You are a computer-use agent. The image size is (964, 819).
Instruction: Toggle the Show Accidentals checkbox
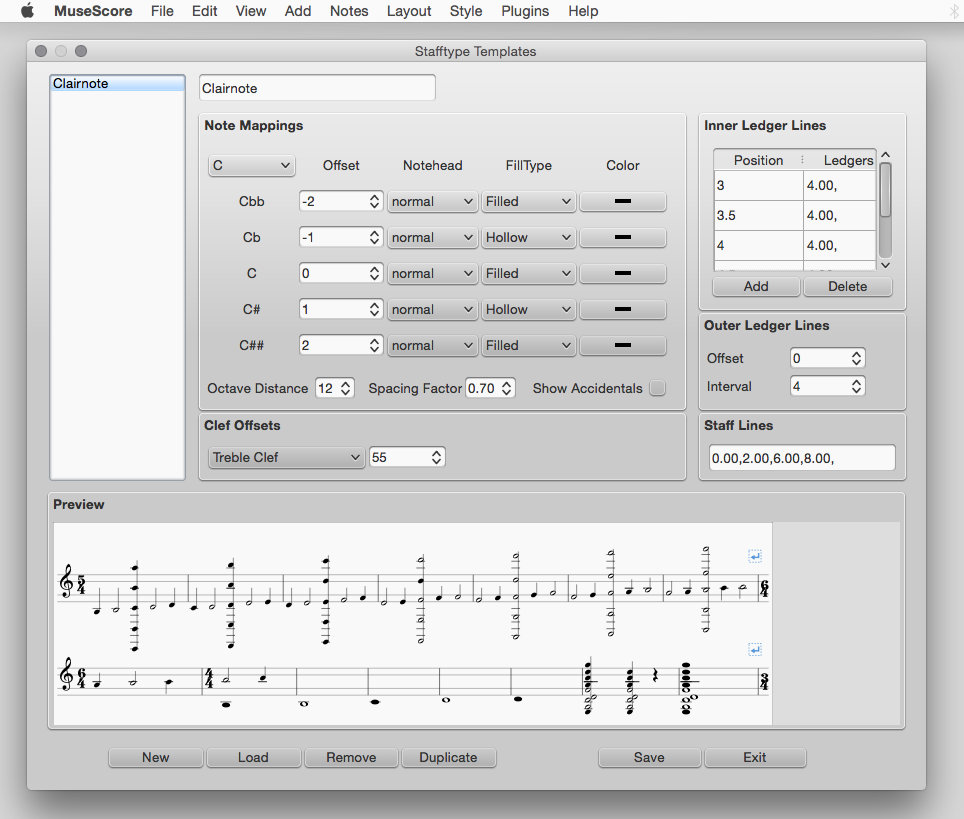657,388
